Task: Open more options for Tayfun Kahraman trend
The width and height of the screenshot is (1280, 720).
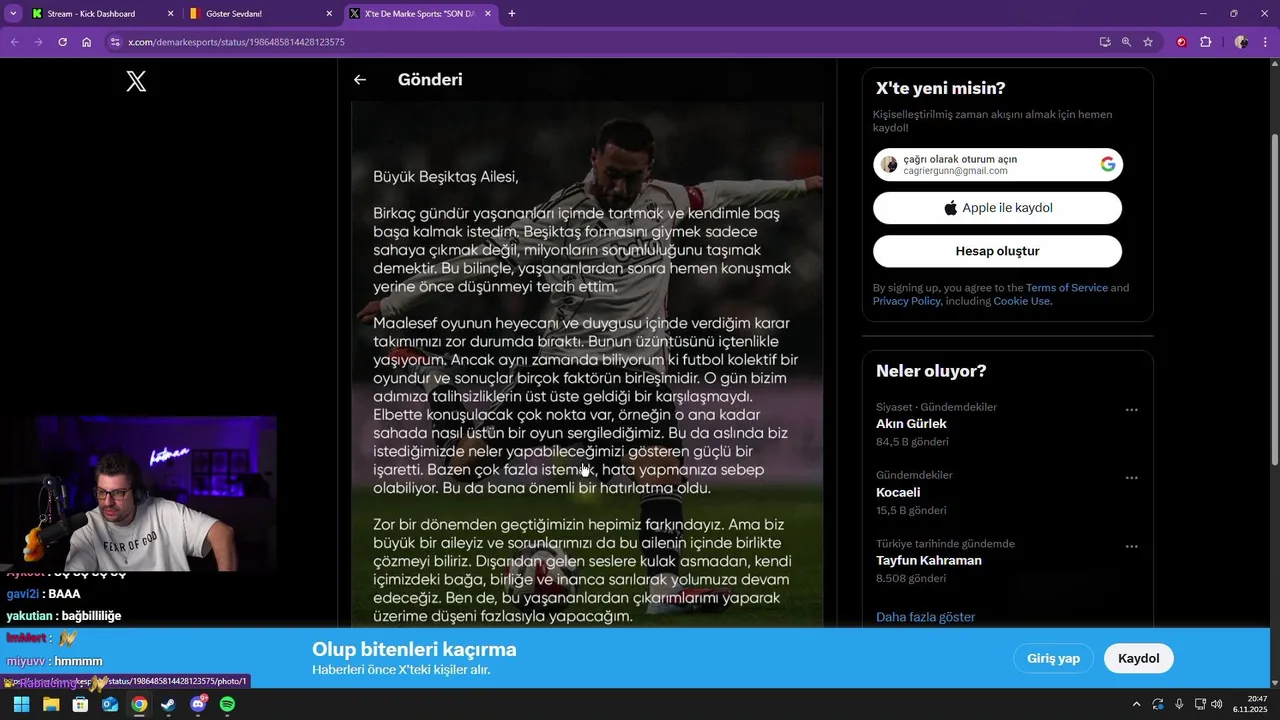Action: pos(1131,547)
